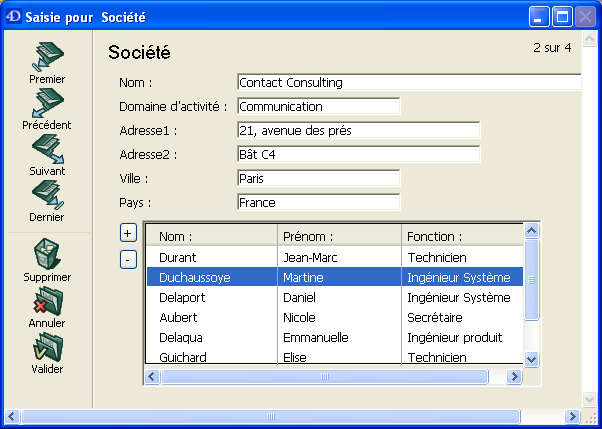
Task: Remove contact row with minus button
Action: pyautogui.click(x=128, y=260)
